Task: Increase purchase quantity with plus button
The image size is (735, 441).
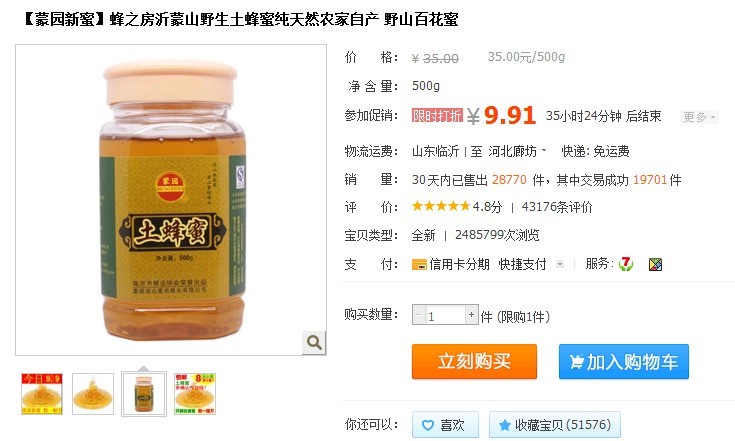Action: (x=472, y=314)
